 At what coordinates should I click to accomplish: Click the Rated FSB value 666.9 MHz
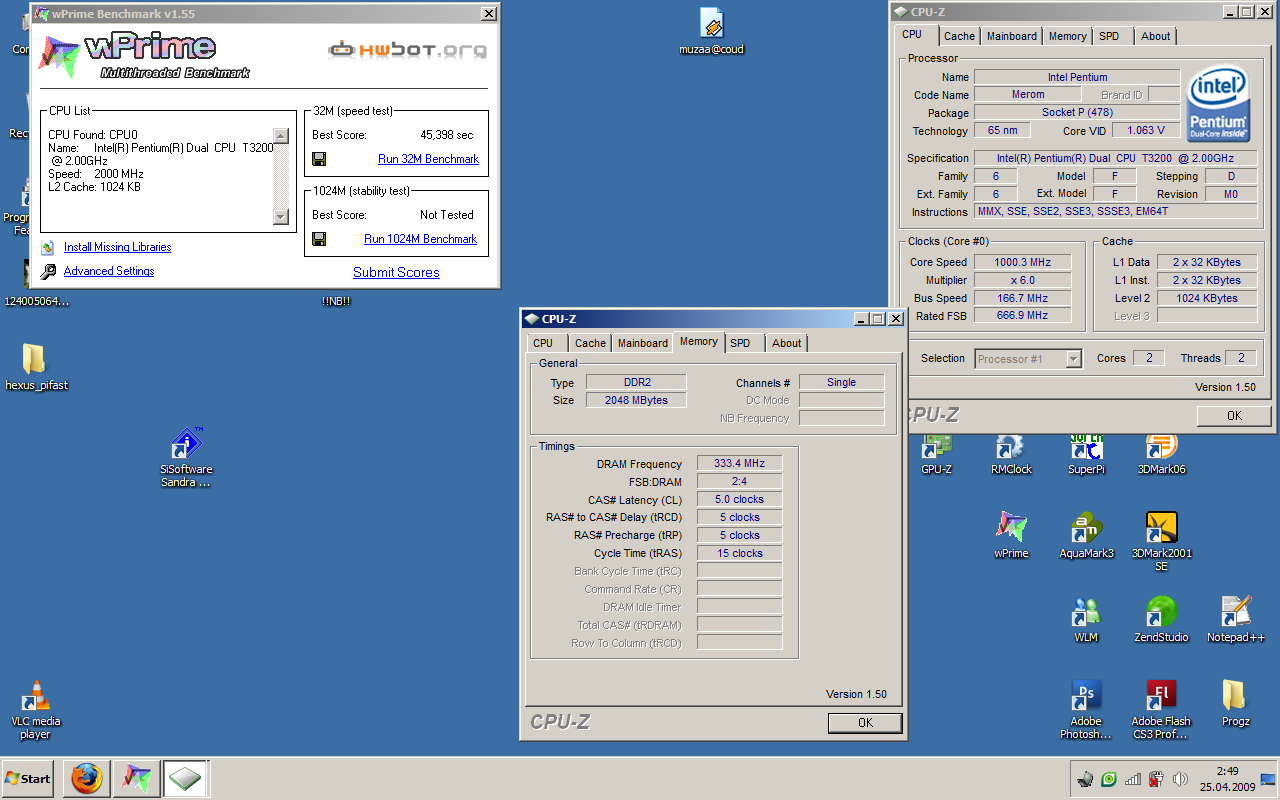click(x=1022, y=315)
